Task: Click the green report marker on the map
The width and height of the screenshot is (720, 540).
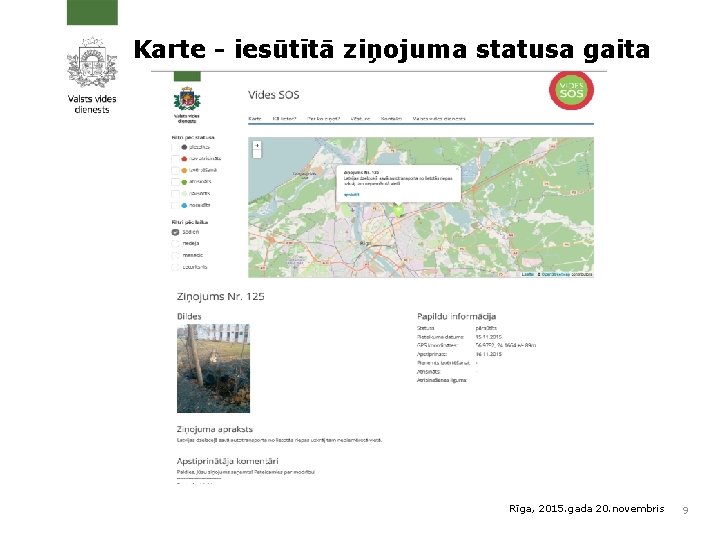Action: (399, 211)
